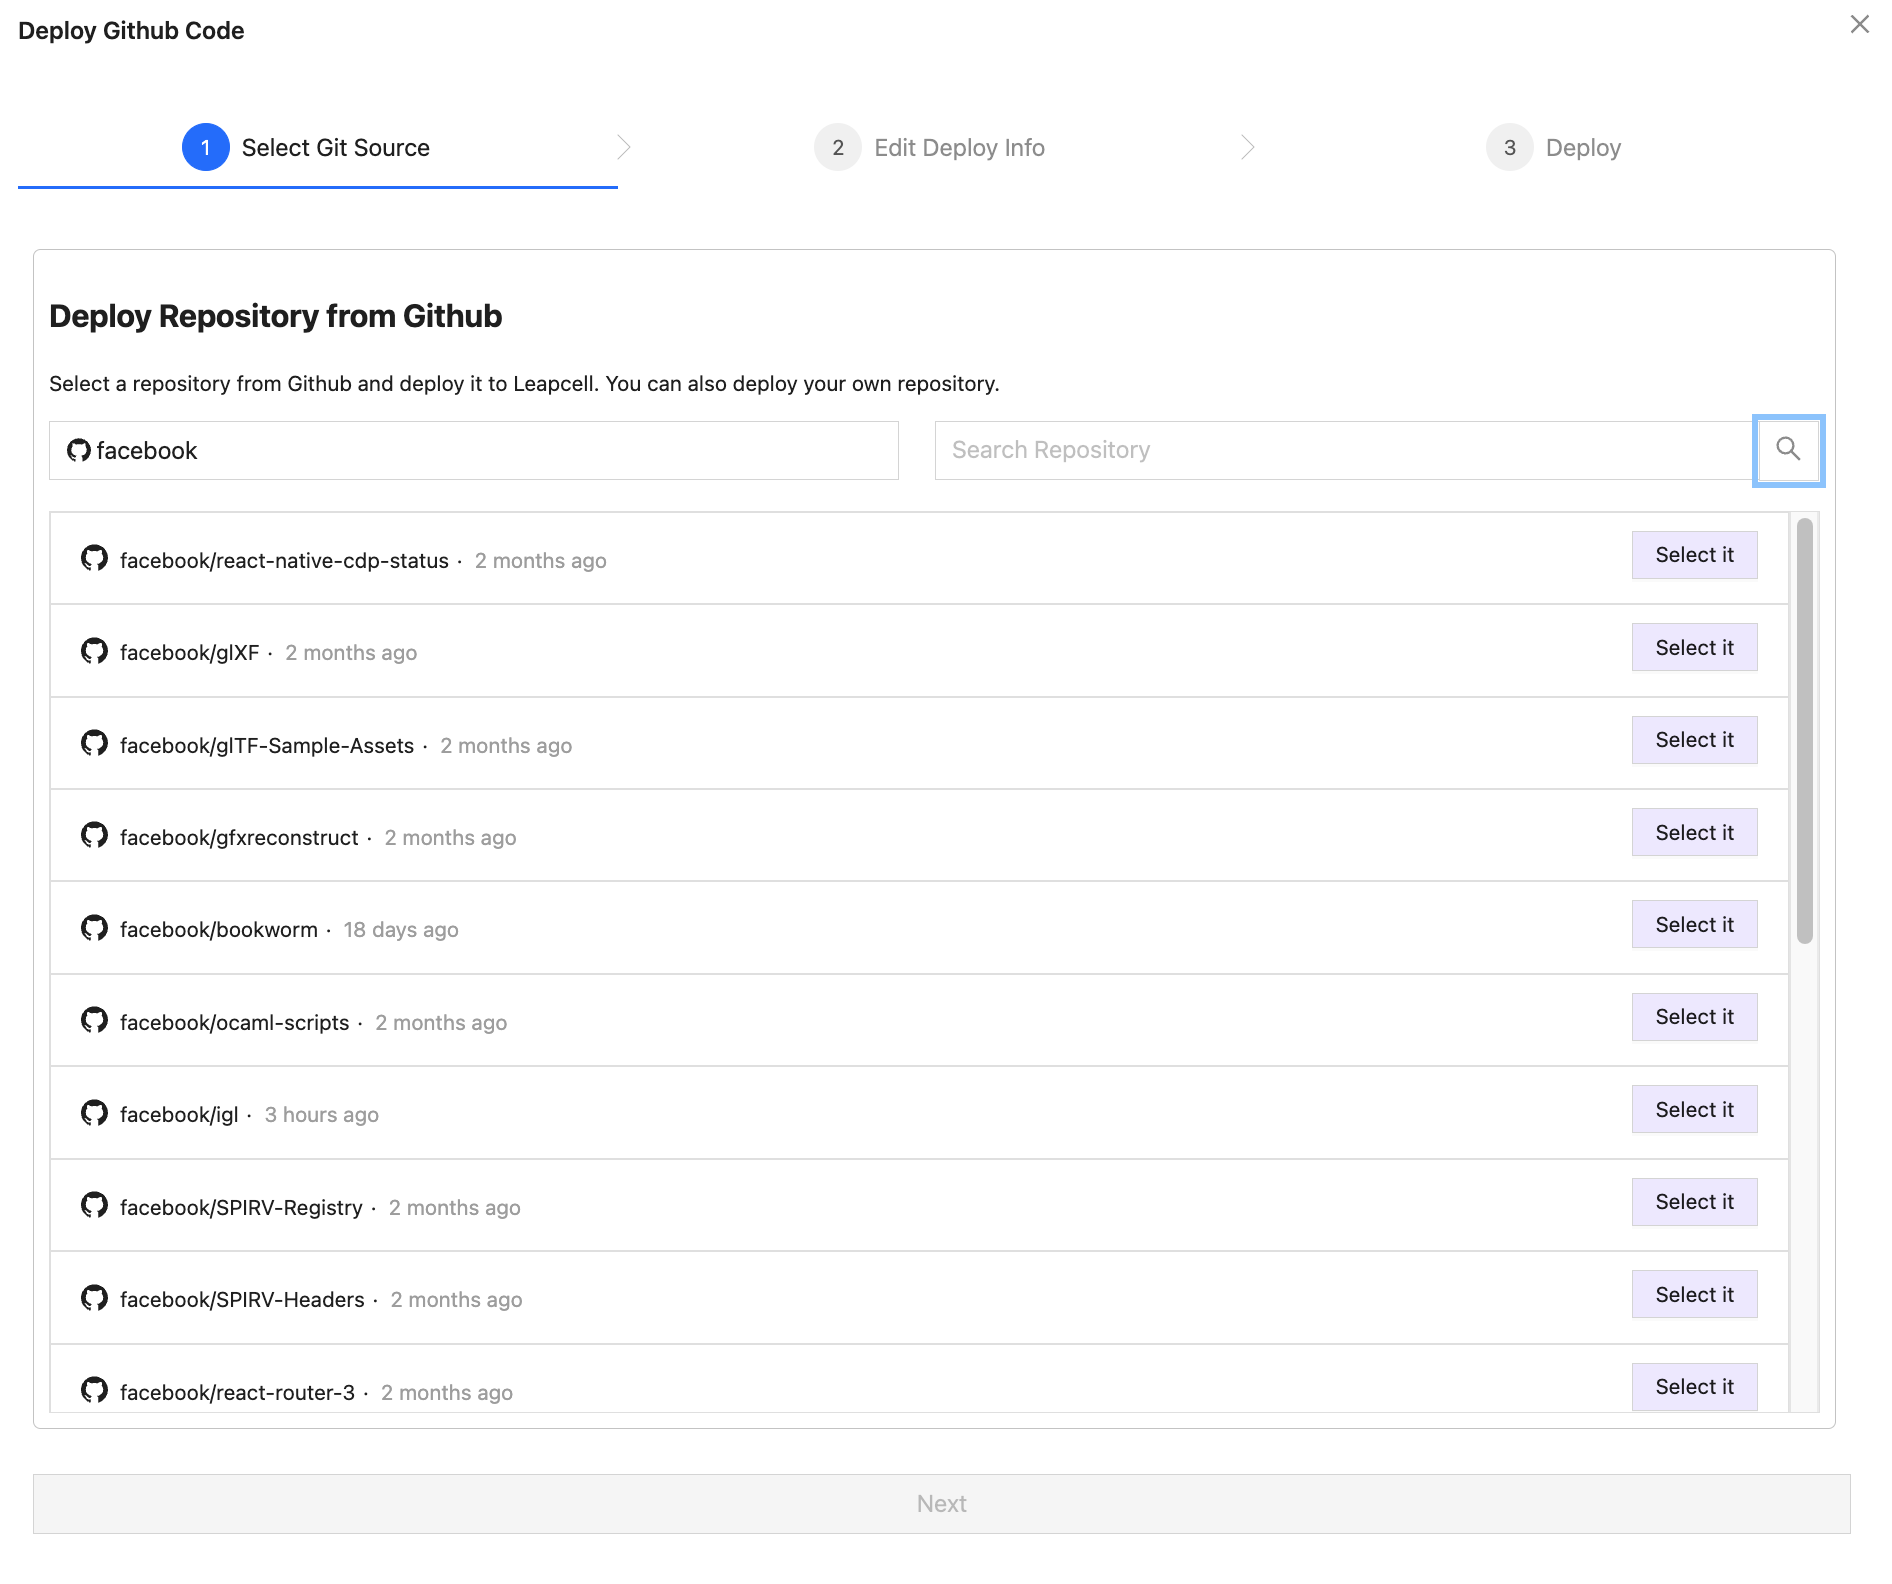The image size is (1892, 1584).
Task: Click facebook/SPIRV-Registry repository name
Action: pyautogui.click(x=241, y=1208)
